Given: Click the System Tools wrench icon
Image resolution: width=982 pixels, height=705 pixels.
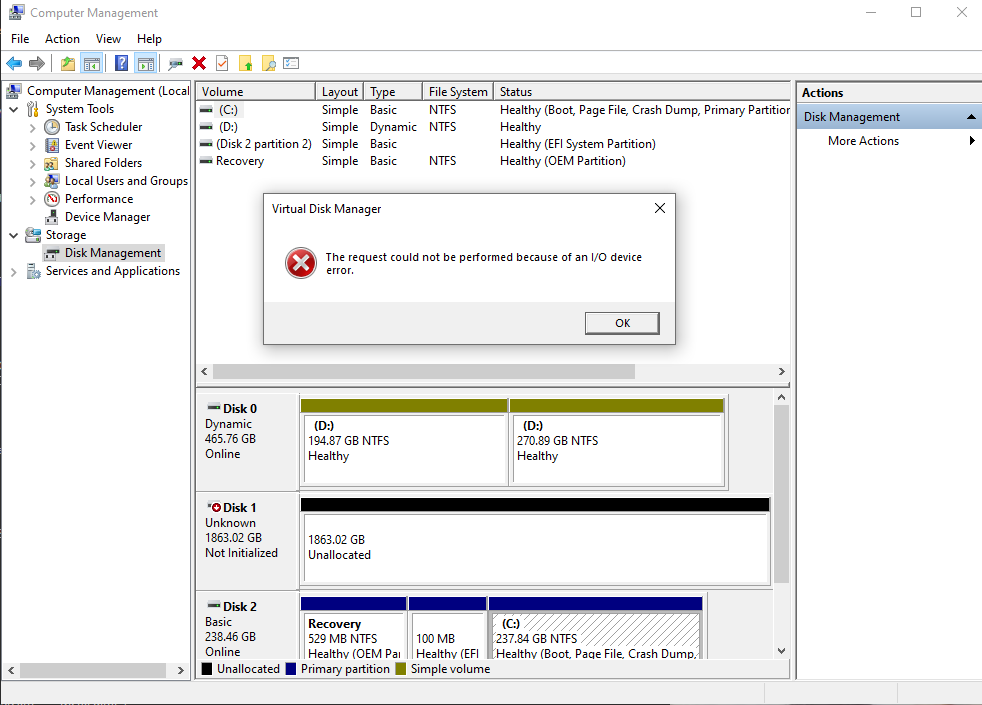Looking at the screenshot, I should pos(33,110).
